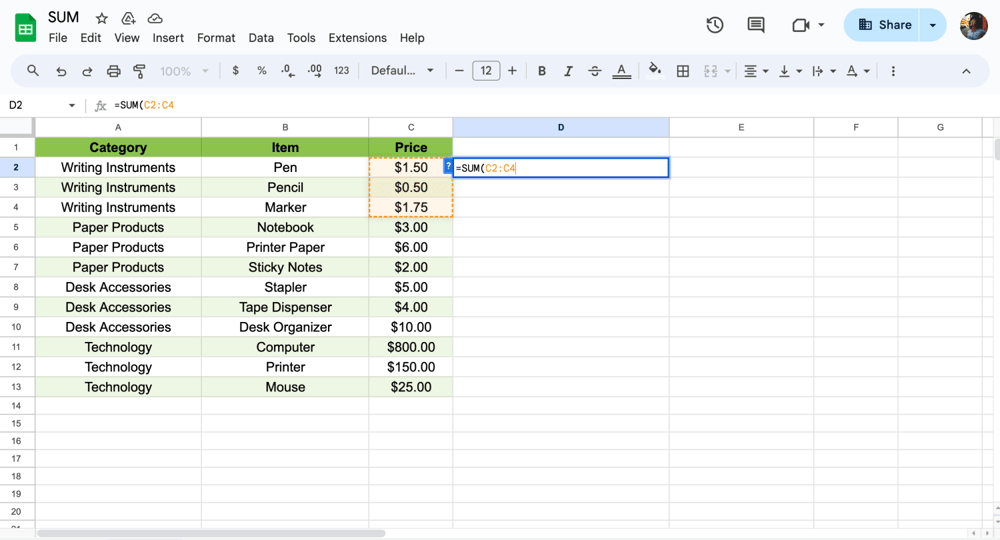This screenshot has height=540, width=1000.
Task: Open the comments panel icon
Action: point(756,25)
